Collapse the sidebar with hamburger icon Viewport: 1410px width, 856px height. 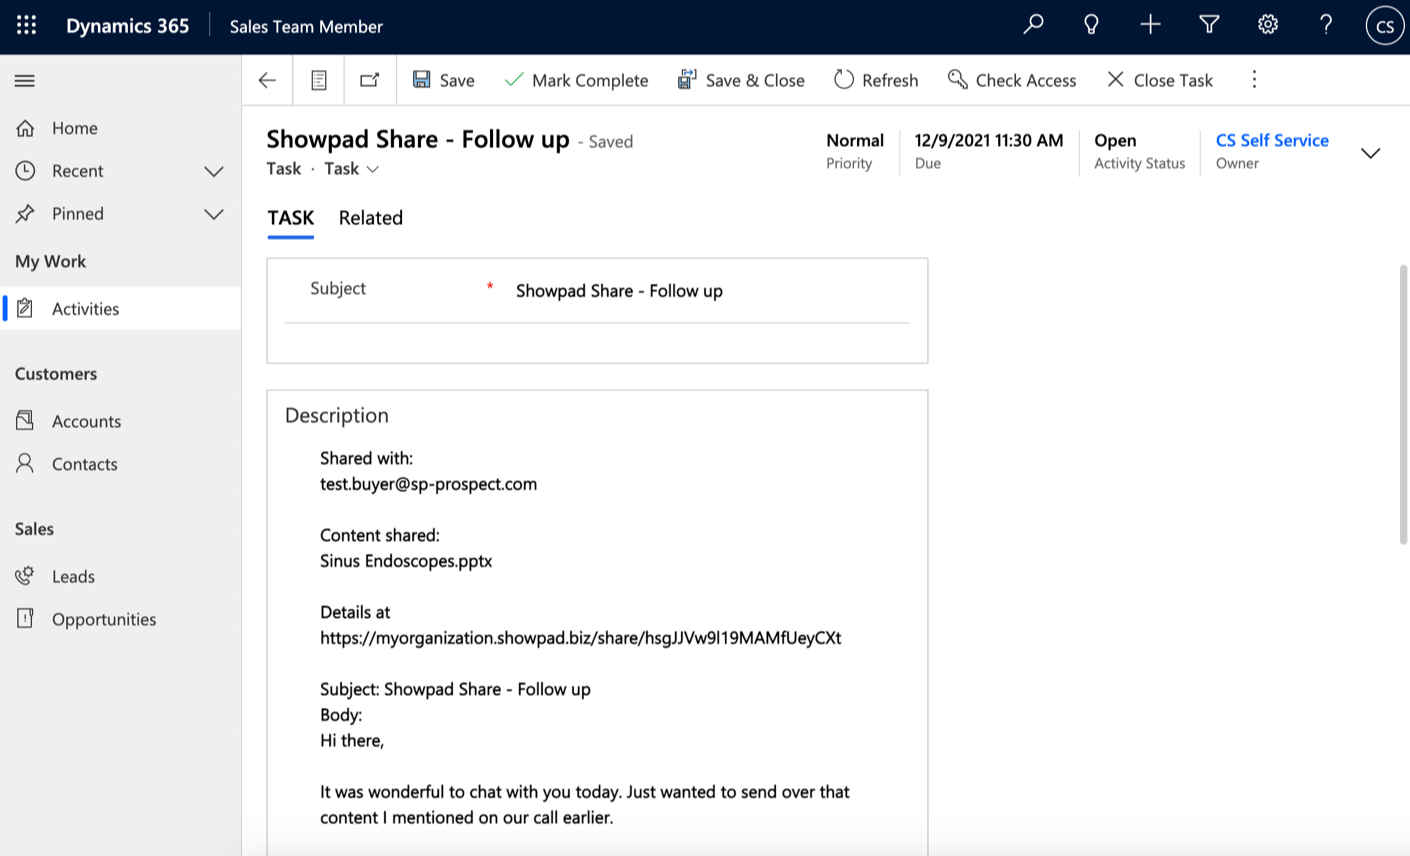click(25, 81)
